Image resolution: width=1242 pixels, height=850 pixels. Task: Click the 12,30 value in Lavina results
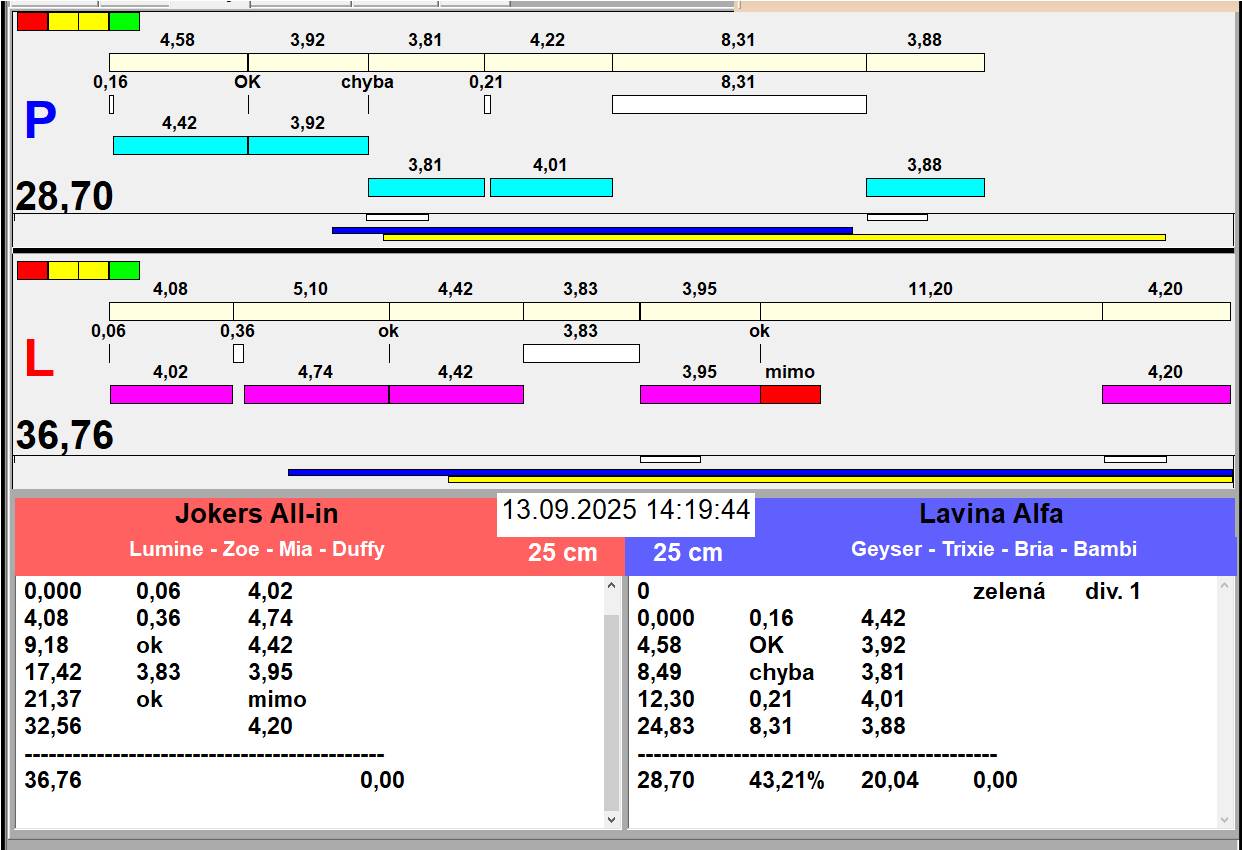point(666,699)
